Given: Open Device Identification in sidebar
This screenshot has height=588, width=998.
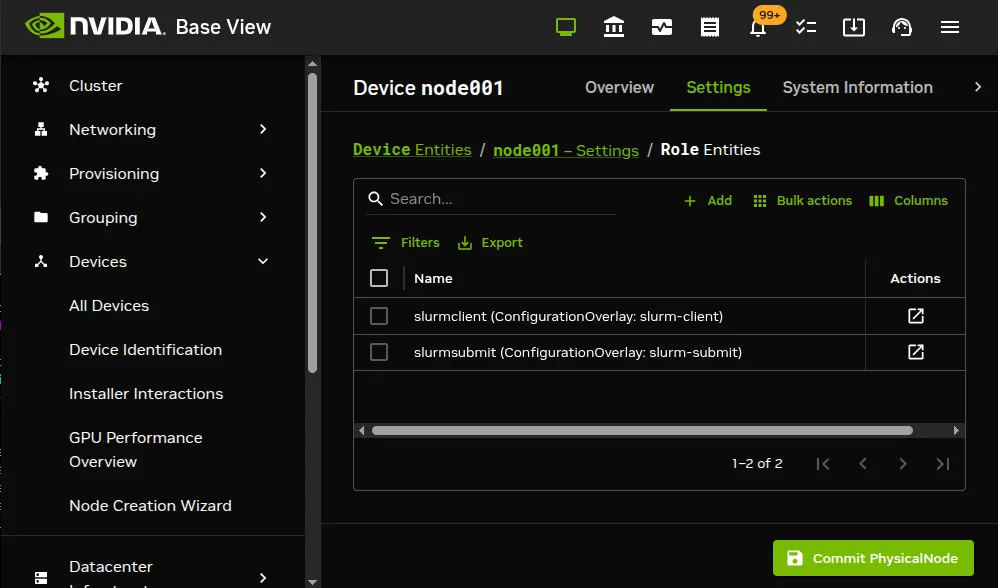Looking at the screenshot, I should tap(145, 349).
